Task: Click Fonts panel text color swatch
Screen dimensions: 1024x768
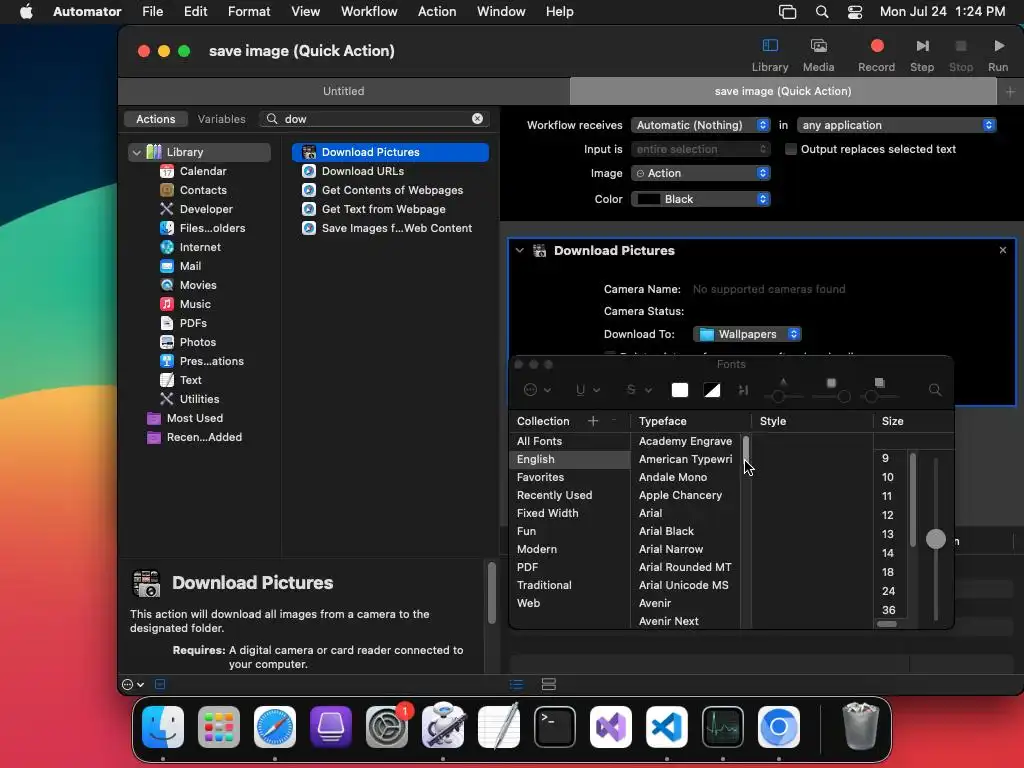Action: tap(680, 390)
